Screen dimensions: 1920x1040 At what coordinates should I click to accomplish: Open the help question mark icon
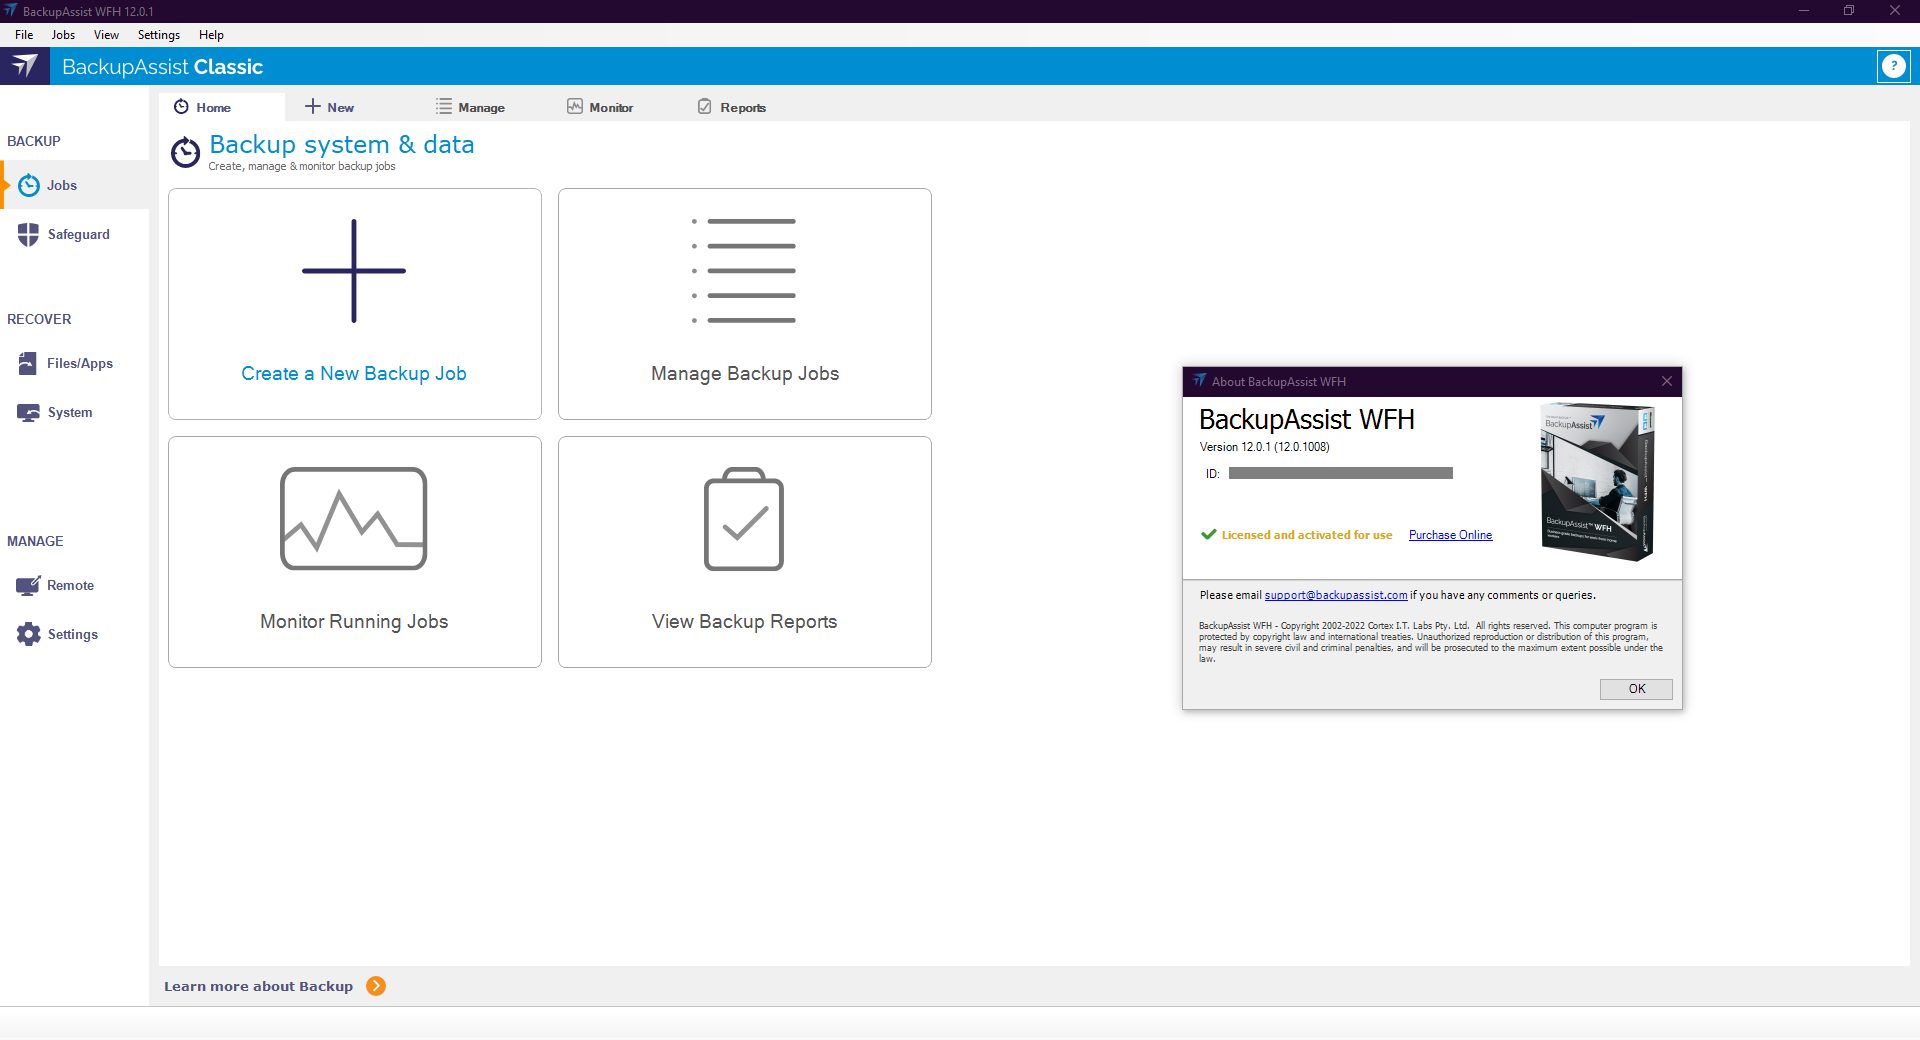tap(1893, 66)
